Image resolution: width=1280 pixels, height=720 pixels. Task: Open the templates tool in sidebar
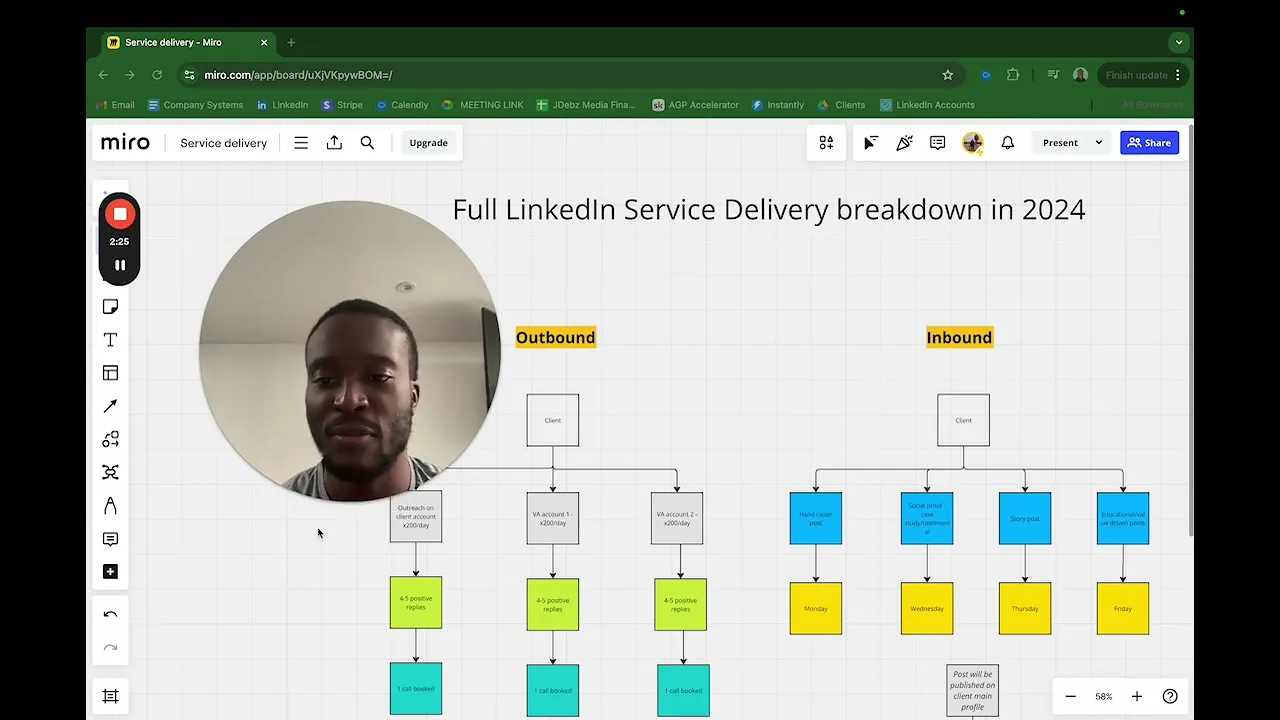pos(110,373)
